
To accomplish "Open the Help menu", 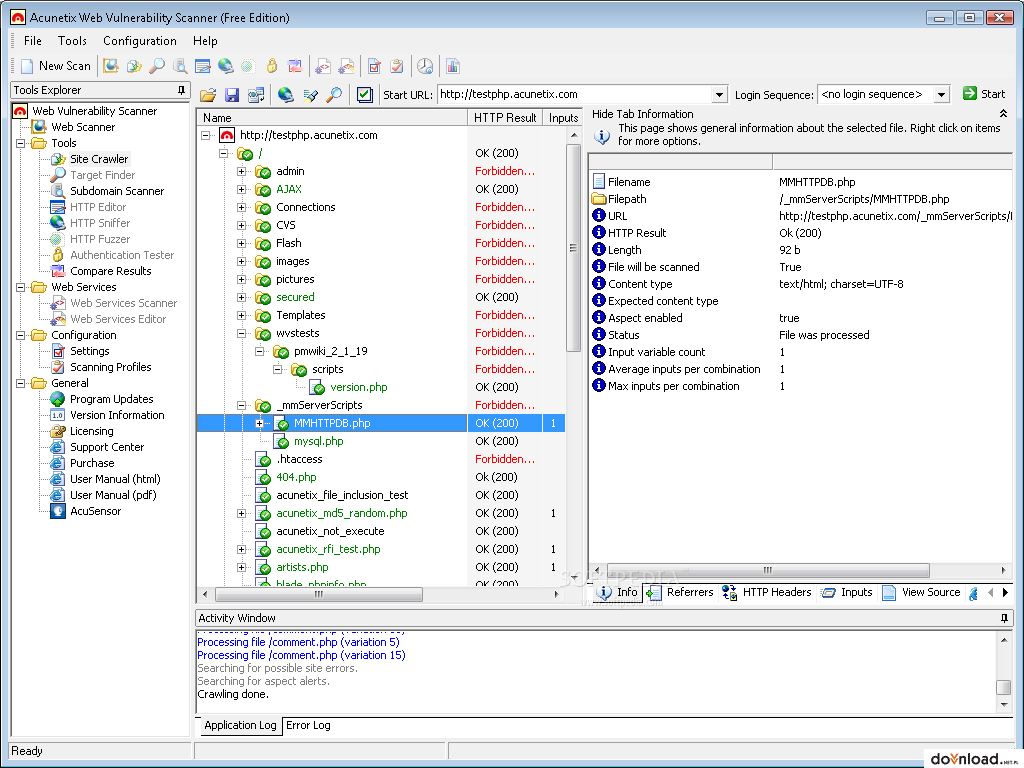I will tap(205, 40).
